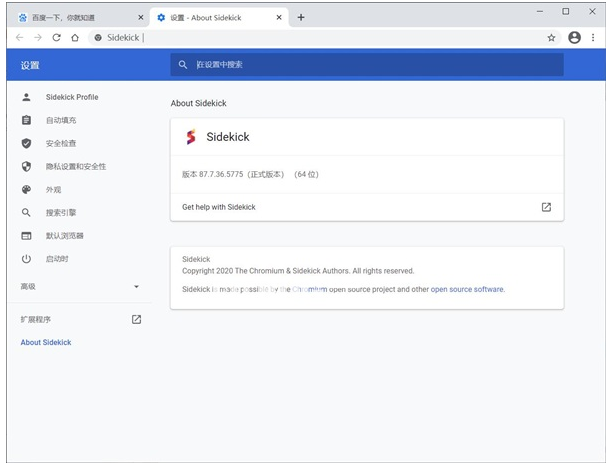
Task: Click the external link icon beside 扩展程序
Action: (x=136, y=320)
